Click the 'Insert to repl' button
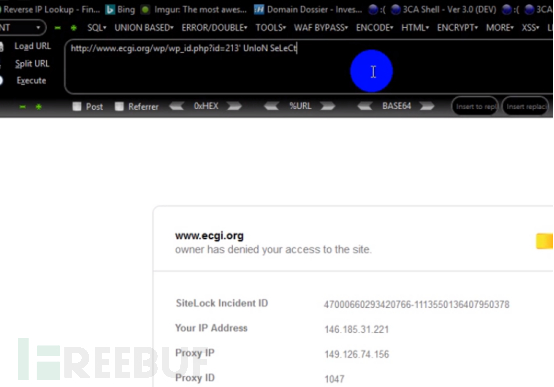This screenshot has height=387, width=554. point(475,106)
